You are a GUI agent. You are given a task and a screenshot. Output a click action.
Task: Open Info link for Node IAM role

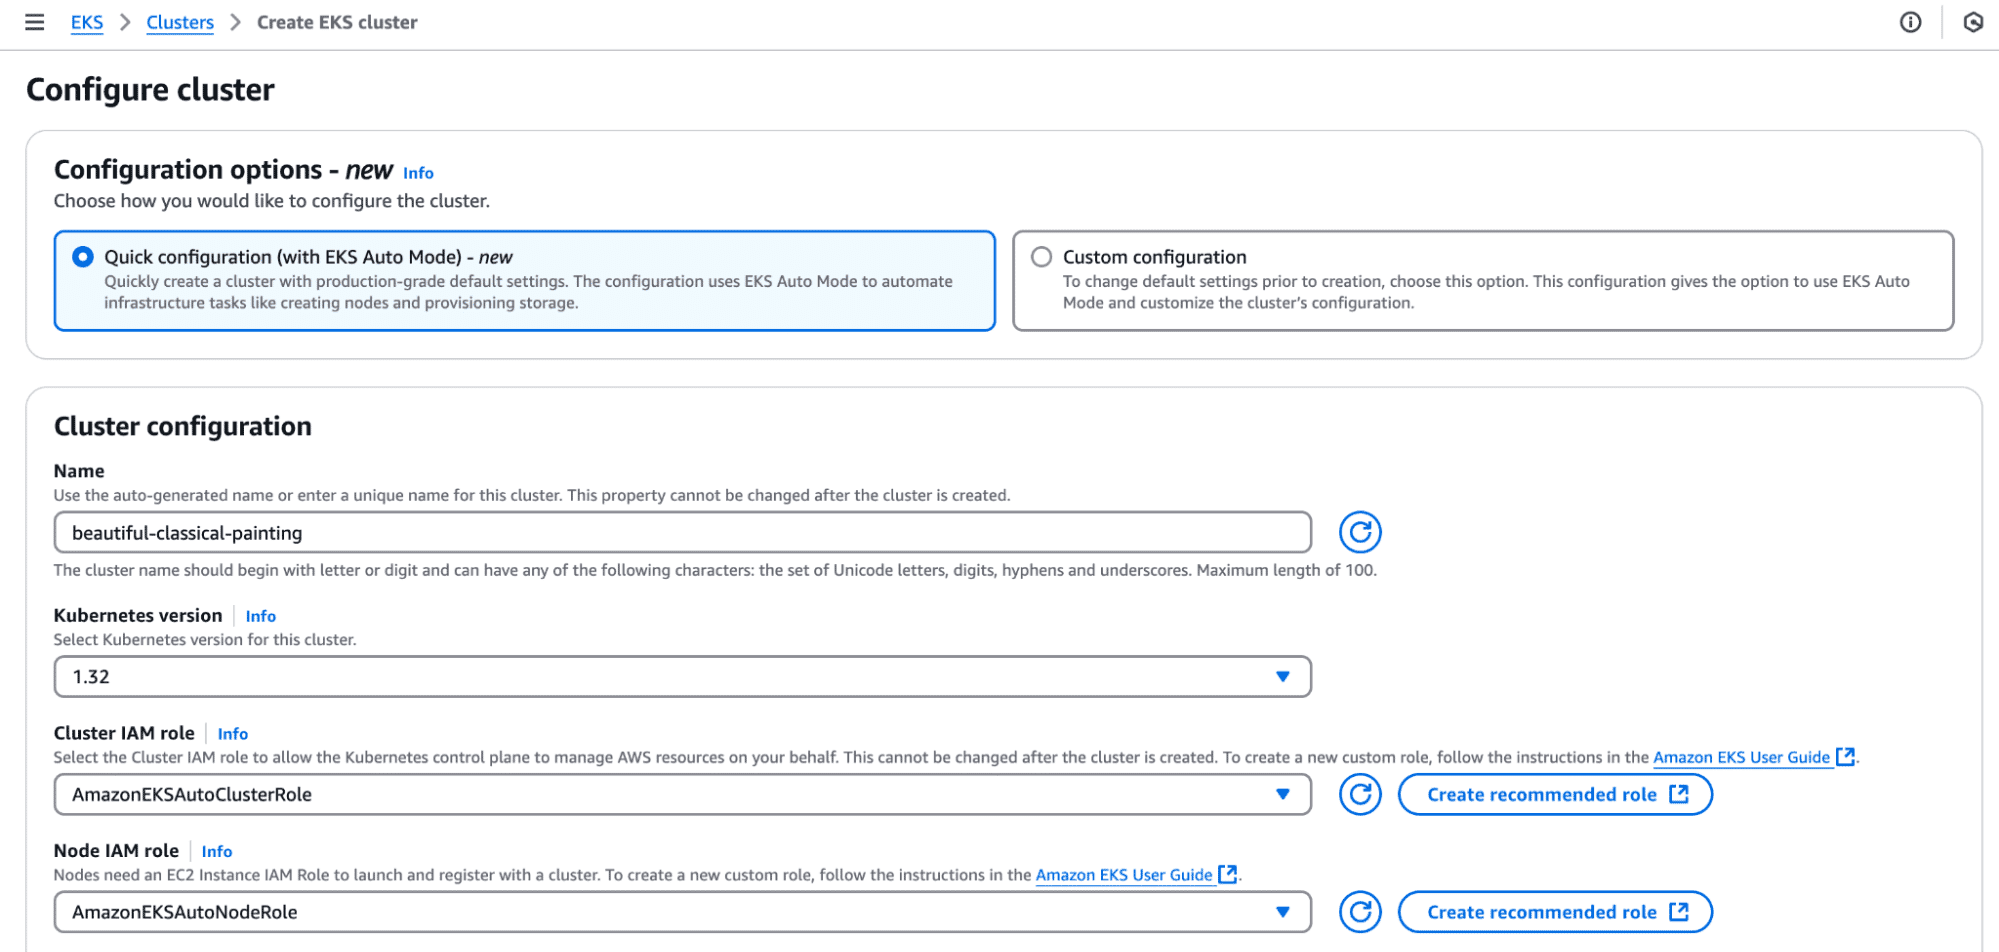point(216,851)
